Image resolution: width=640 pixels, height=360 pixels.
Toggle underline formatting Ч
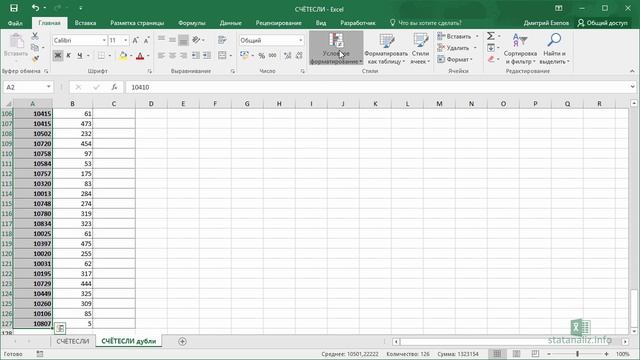[x=80, y=56]
